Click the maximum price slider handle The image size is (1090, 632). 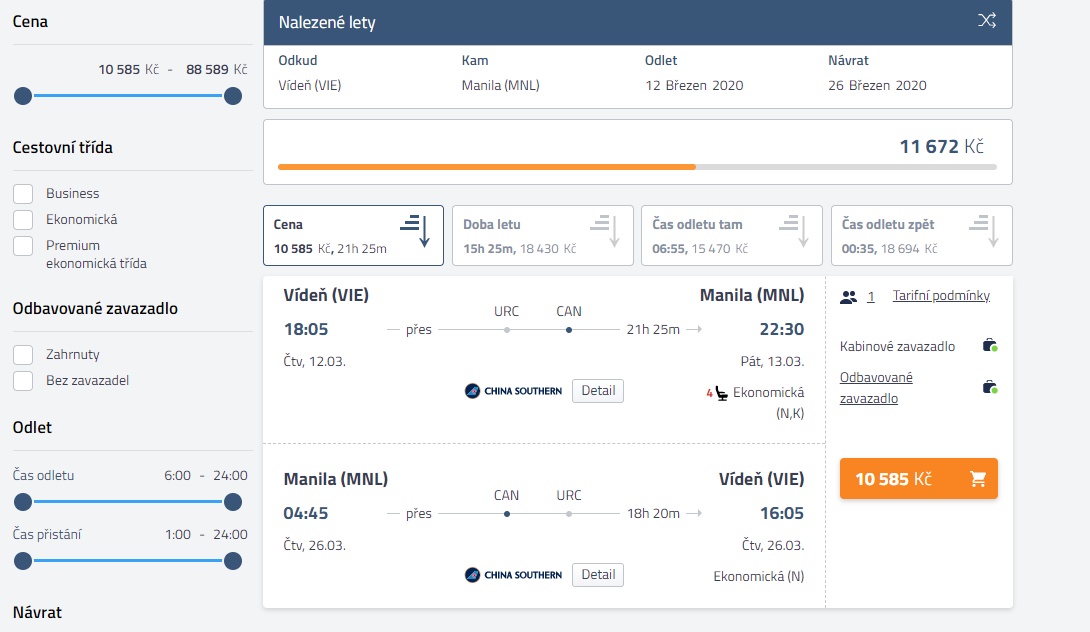pos(233,96)
